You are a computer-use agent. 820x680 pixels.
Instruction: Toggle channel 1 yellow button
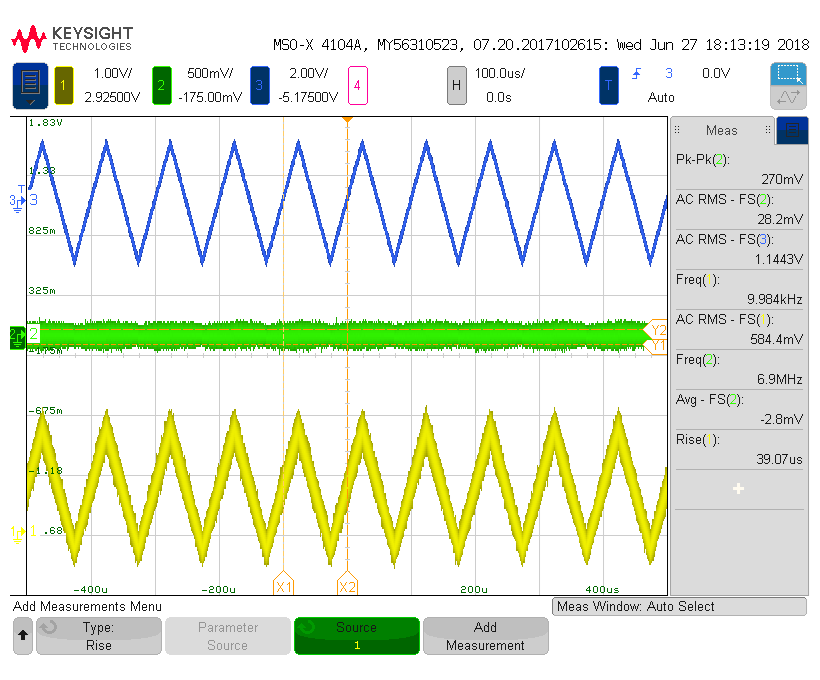(x=64, y=86)
